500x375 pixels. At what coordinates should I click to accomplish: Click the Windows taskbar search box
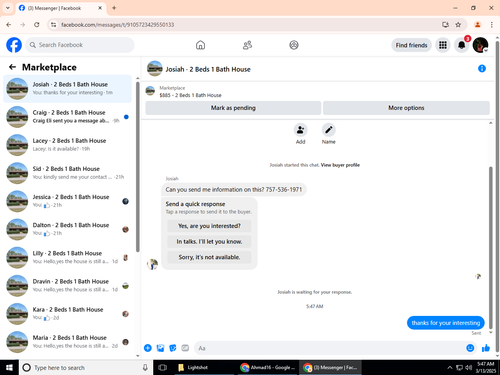click(86, 367)
